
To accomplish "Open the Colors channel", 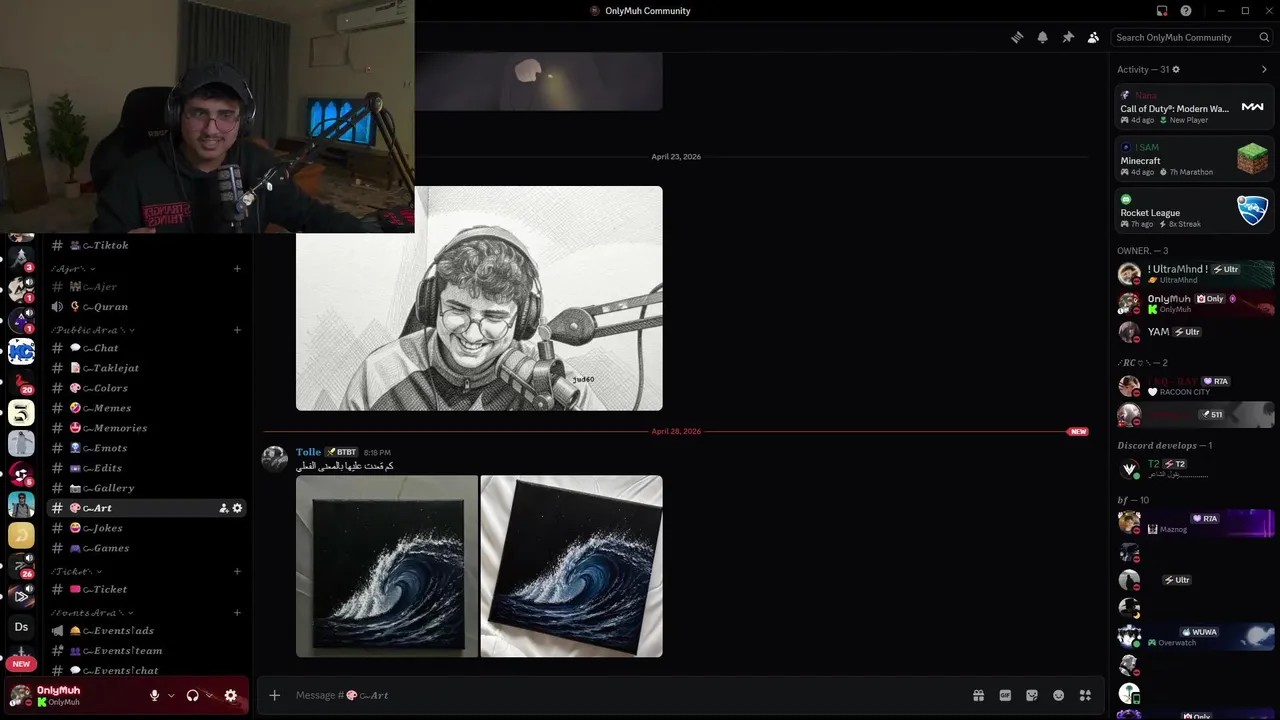I will click(x=147, y=388).
